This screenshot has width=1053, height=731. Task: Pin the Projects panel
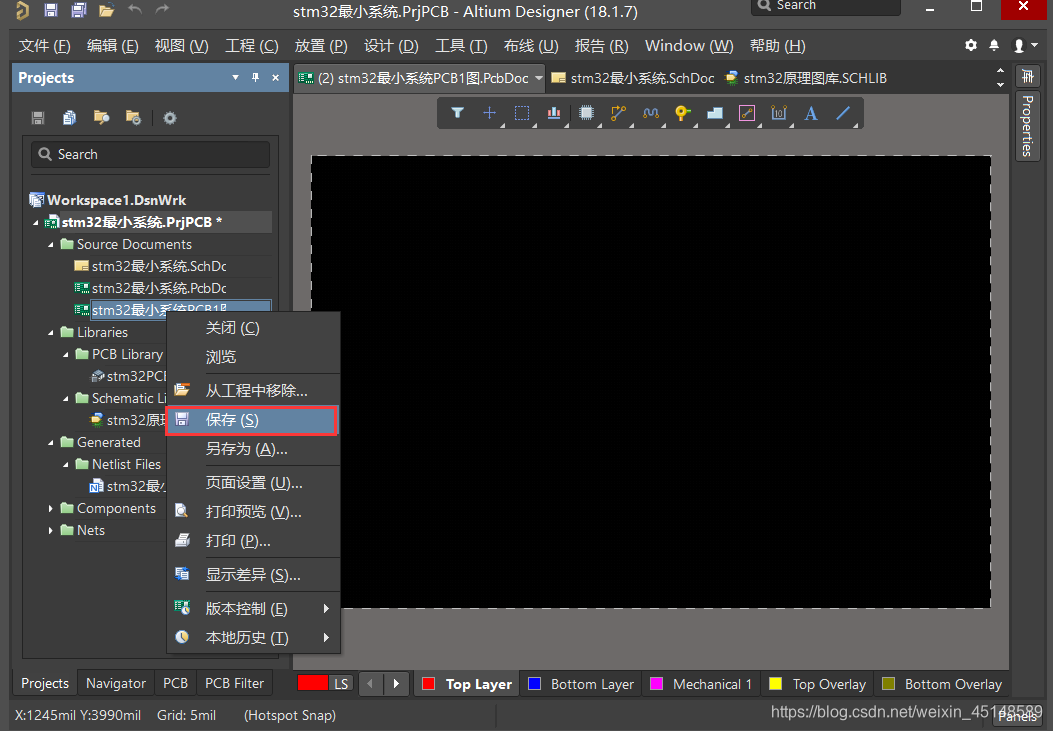click(x=255, y=78)
